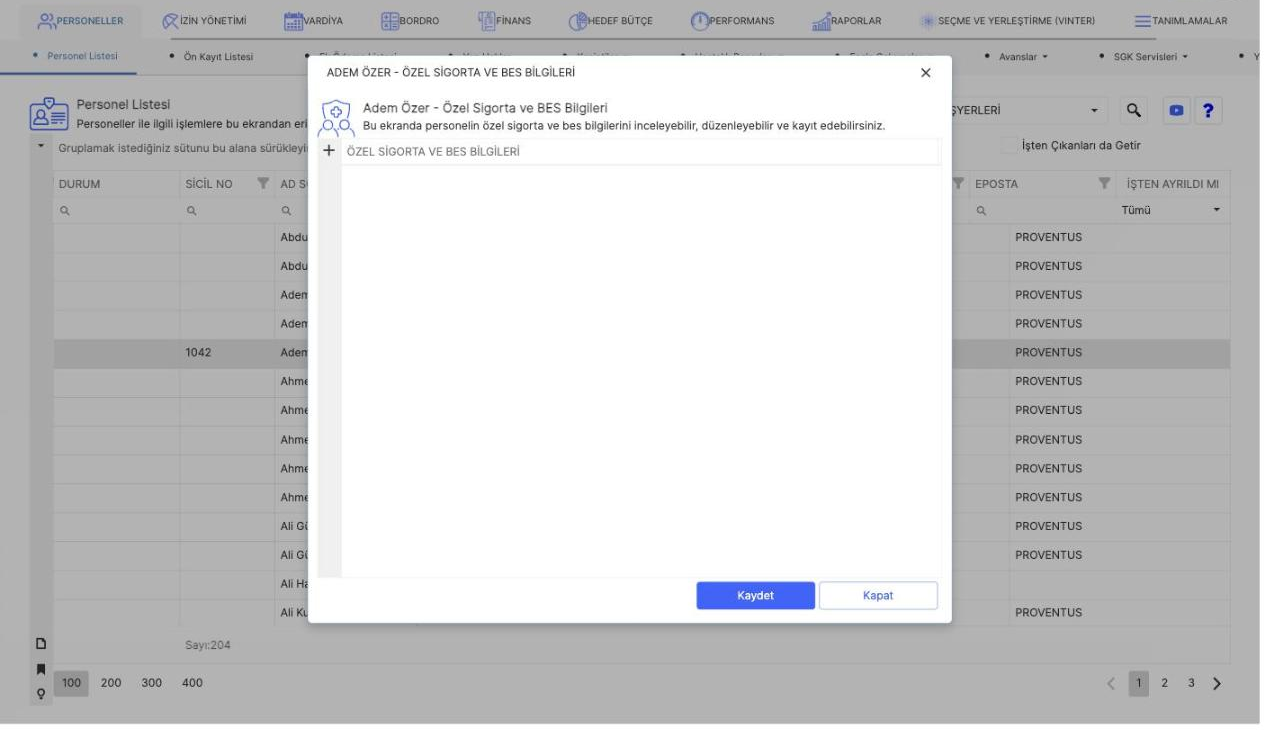Image resolution: width=1271 pixels, height=735 pixels.
Task: Open the help question mark icon
Action: point(1210,111)
